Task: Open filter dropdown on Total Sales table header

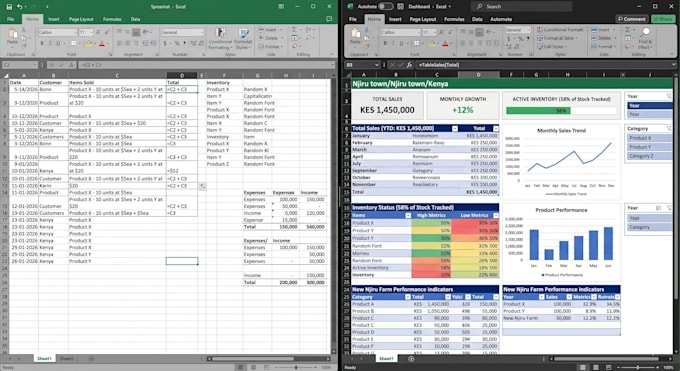Action: (x=455, y=128)
